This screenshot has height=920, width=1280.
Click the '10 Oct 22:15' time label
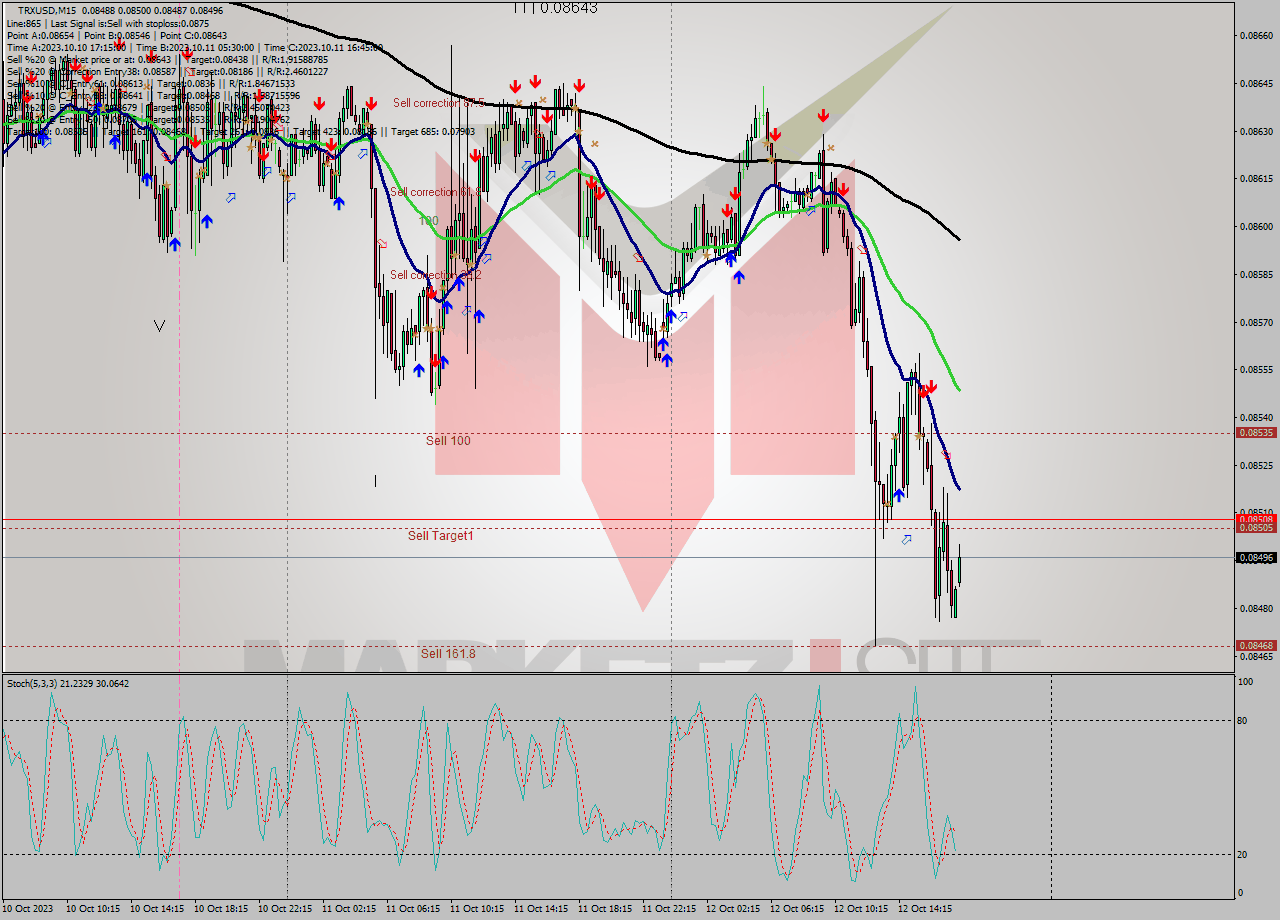[x=285, y=909]
